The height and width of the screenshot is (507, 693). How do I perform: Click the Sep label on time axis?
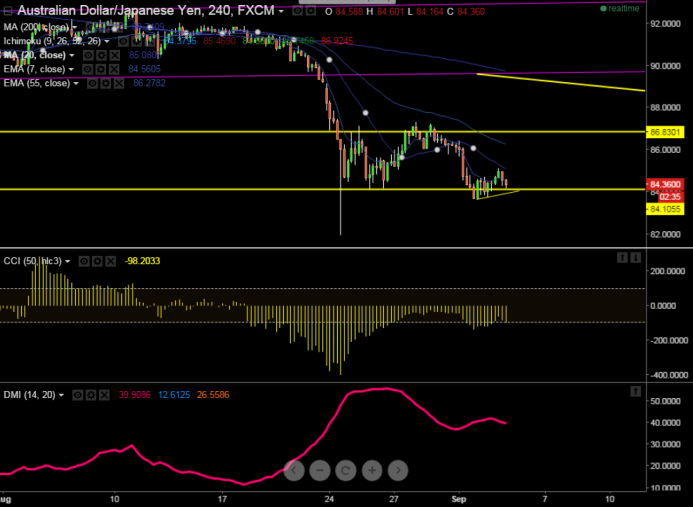[459, 499]
